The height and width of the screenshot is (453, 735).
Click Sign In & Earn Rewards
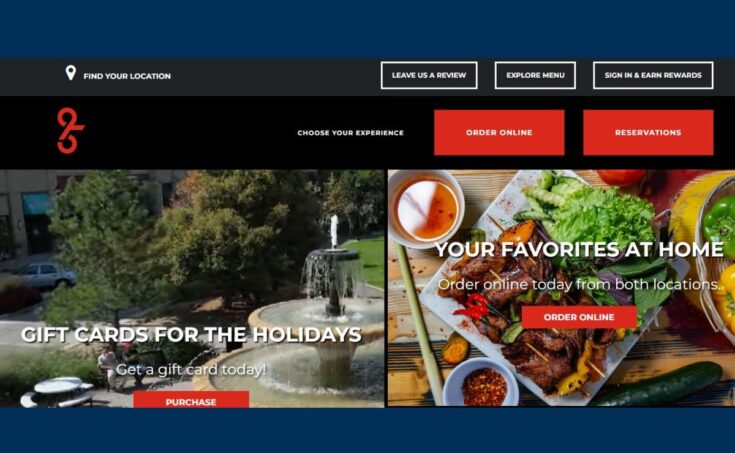653,75
